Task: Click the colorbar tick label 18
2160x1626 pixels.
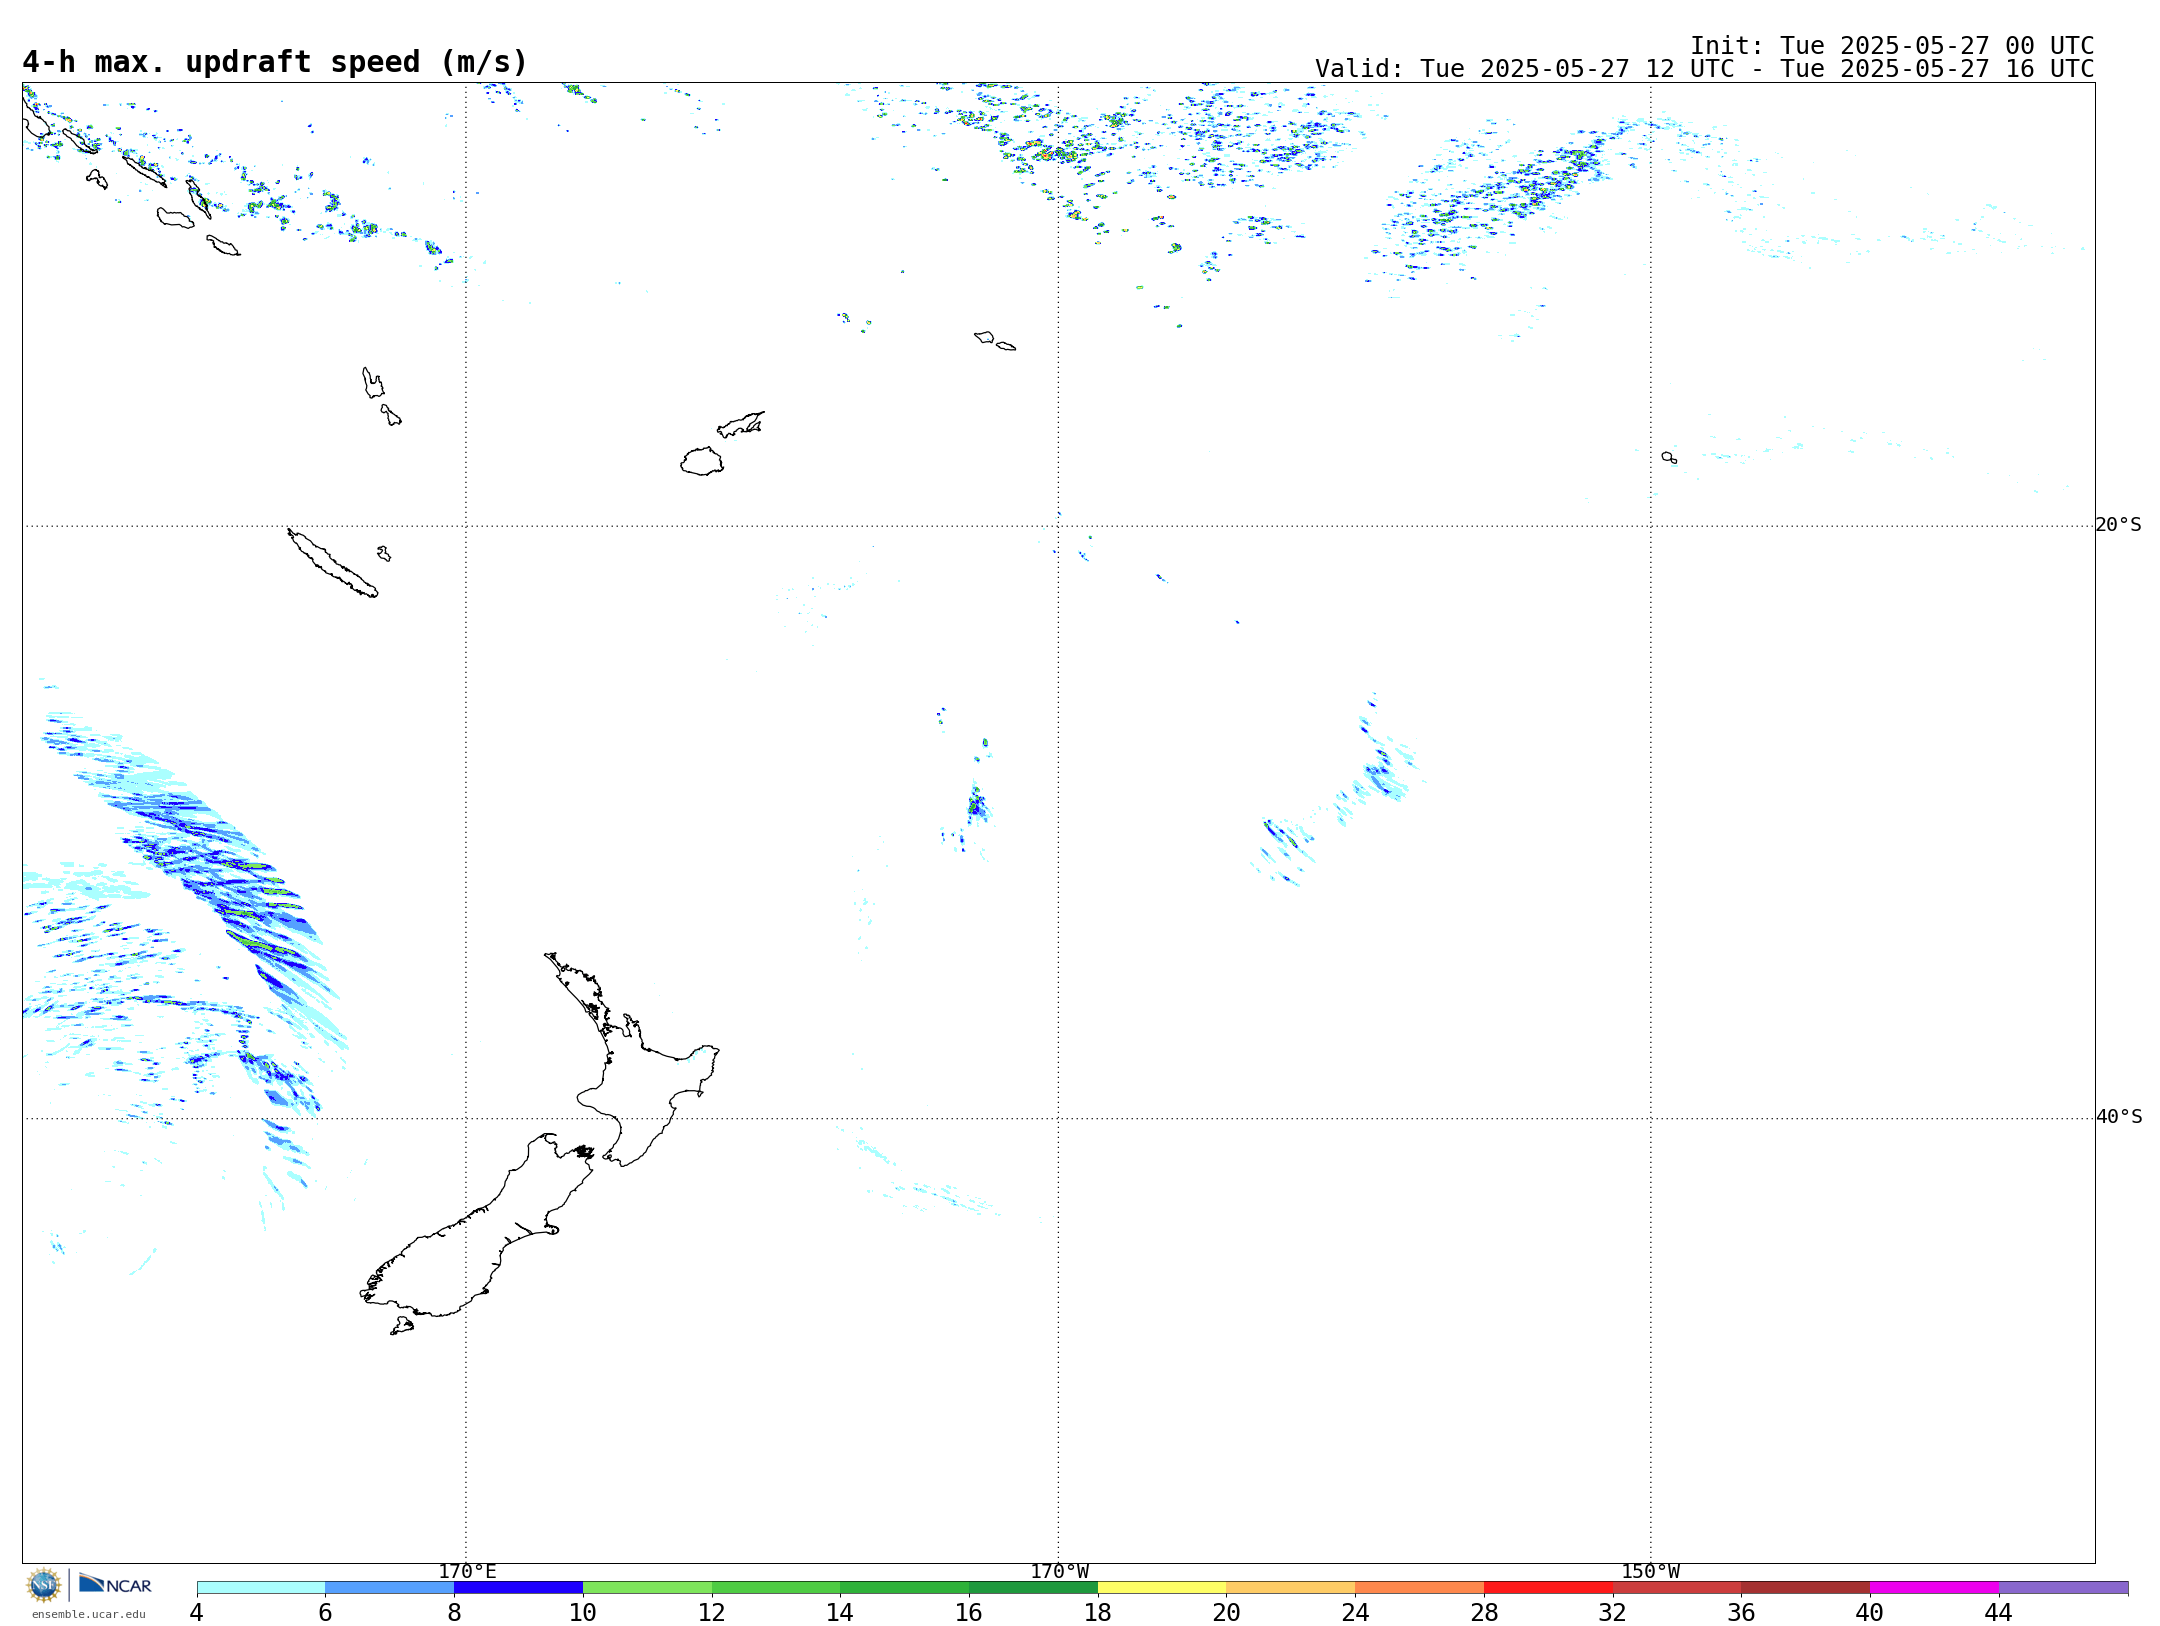Action: (x=1098, y=1612)
